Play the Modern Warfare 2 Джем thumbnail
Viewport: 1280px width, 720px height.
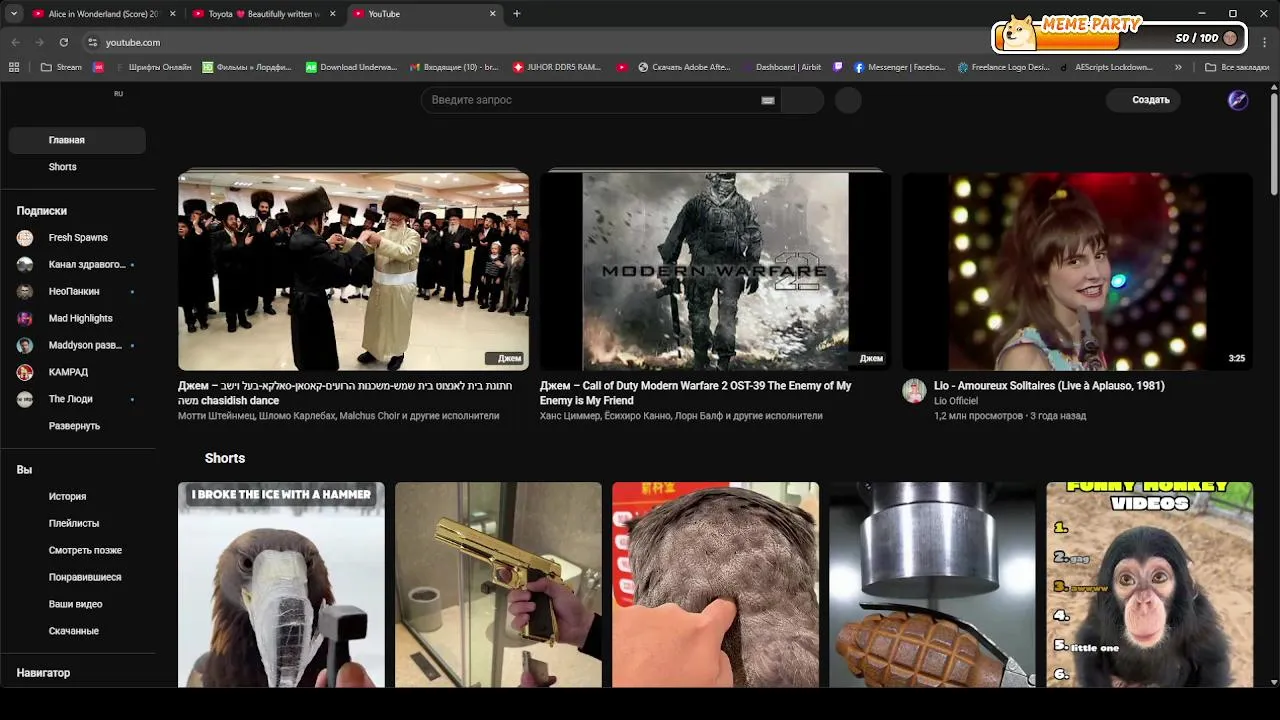pyautogui.click(x=715, y=271)
